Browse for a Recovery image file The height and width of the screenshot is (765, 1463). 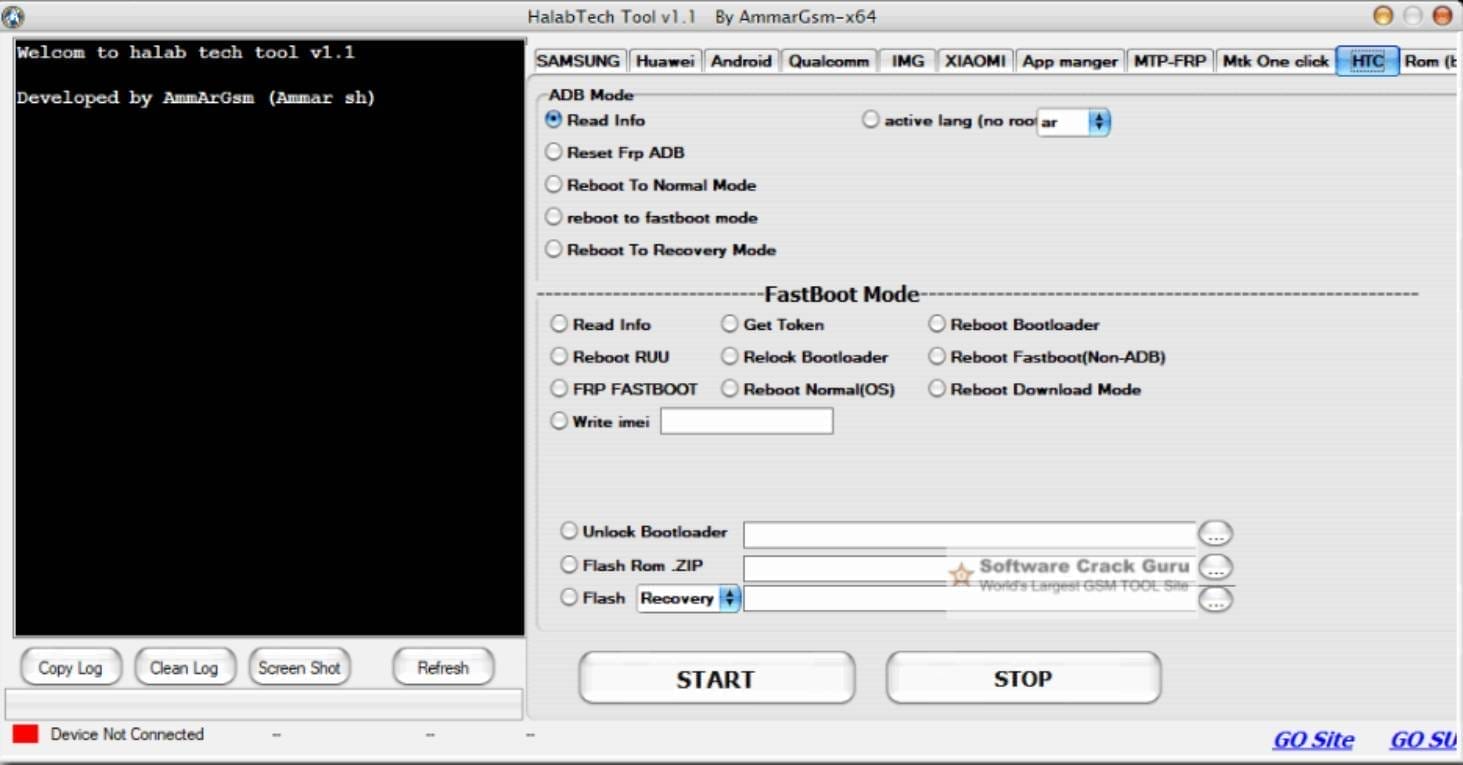coord(1215,599)
